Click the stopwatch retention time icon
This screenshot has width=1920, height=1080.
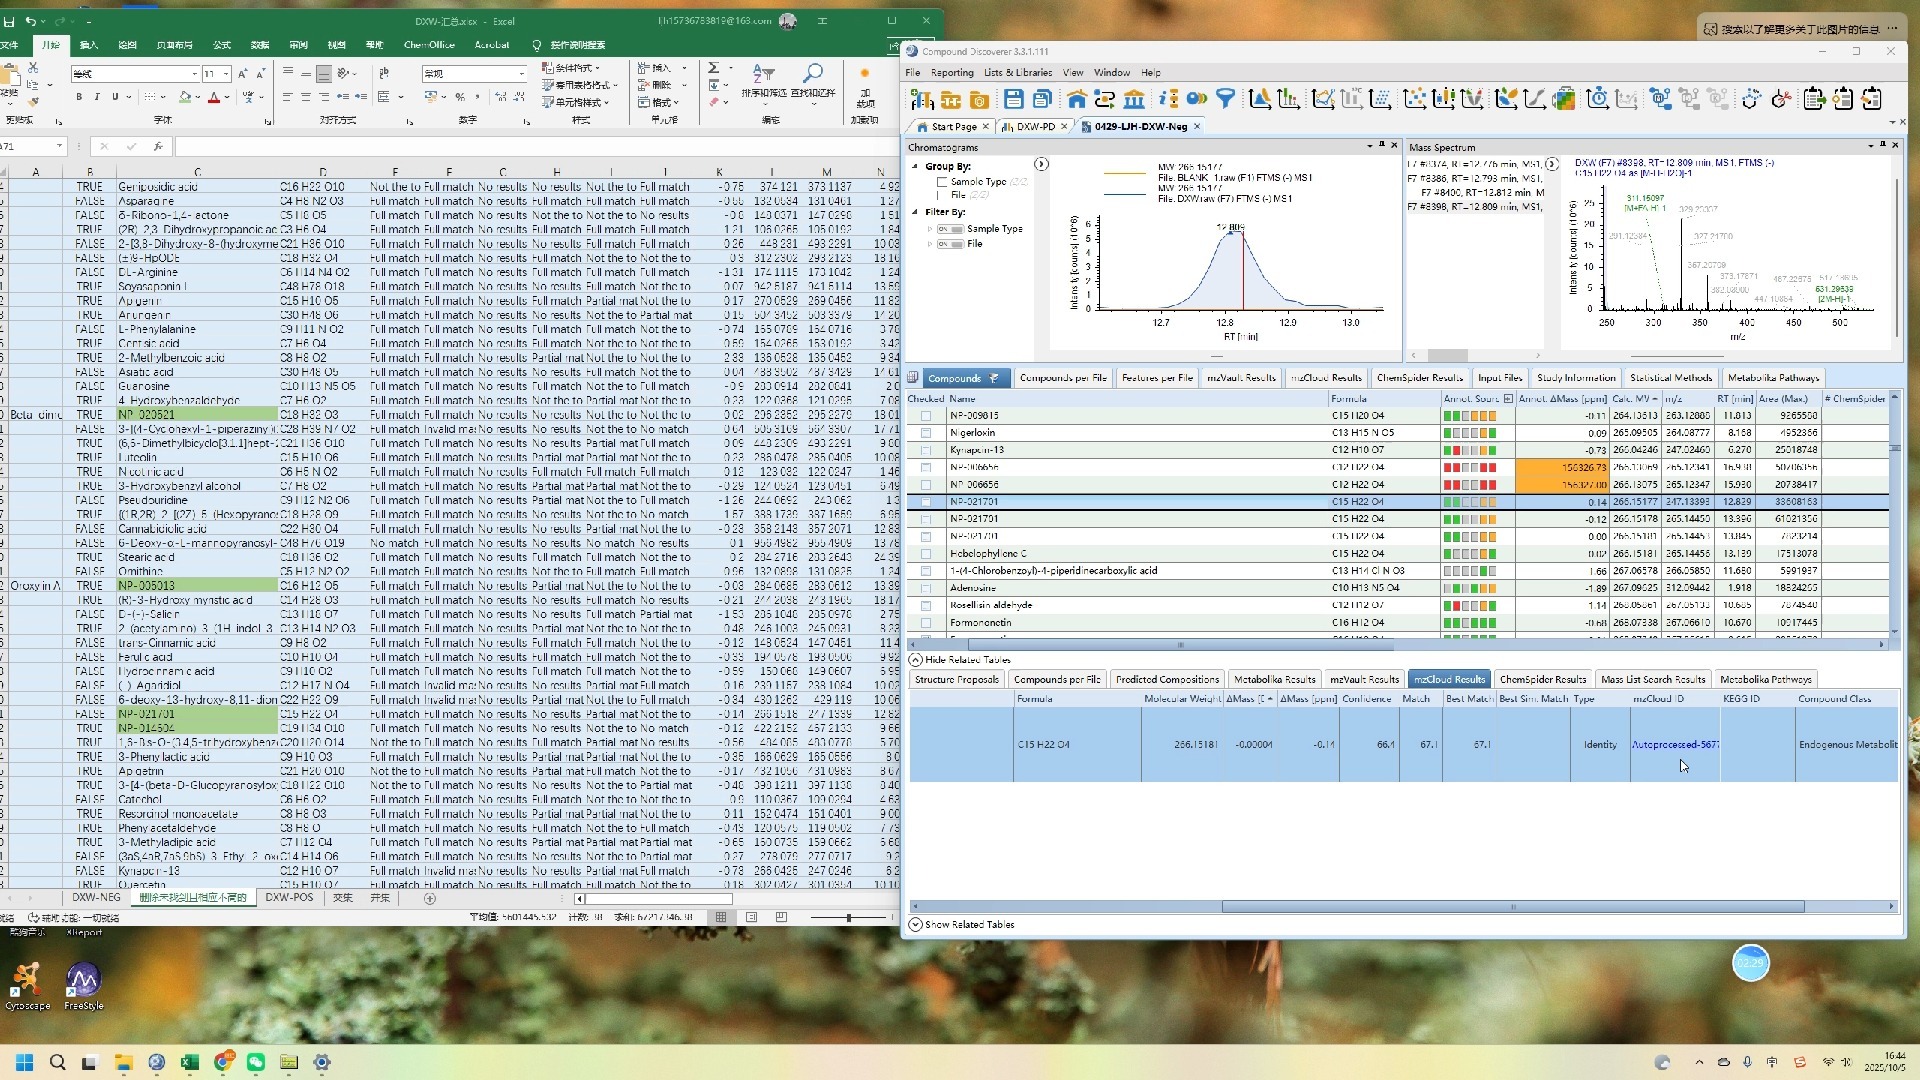point(1598,98)
